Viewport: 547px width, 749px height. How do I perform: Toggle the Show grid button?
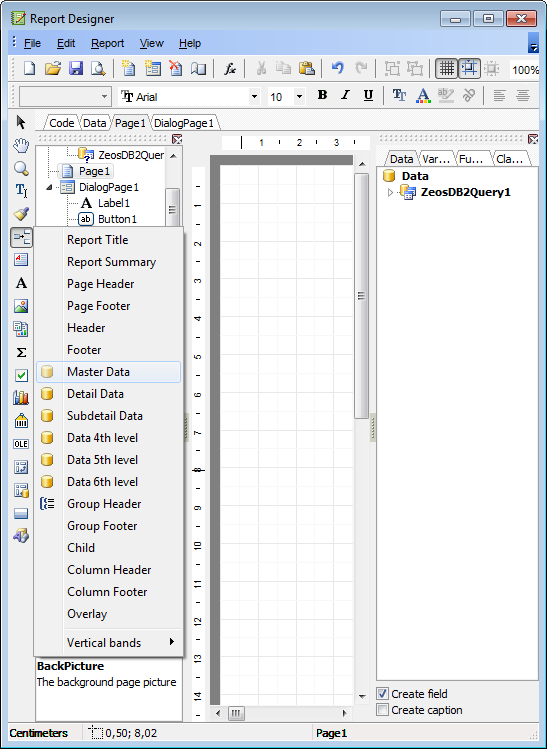[446, 69]
